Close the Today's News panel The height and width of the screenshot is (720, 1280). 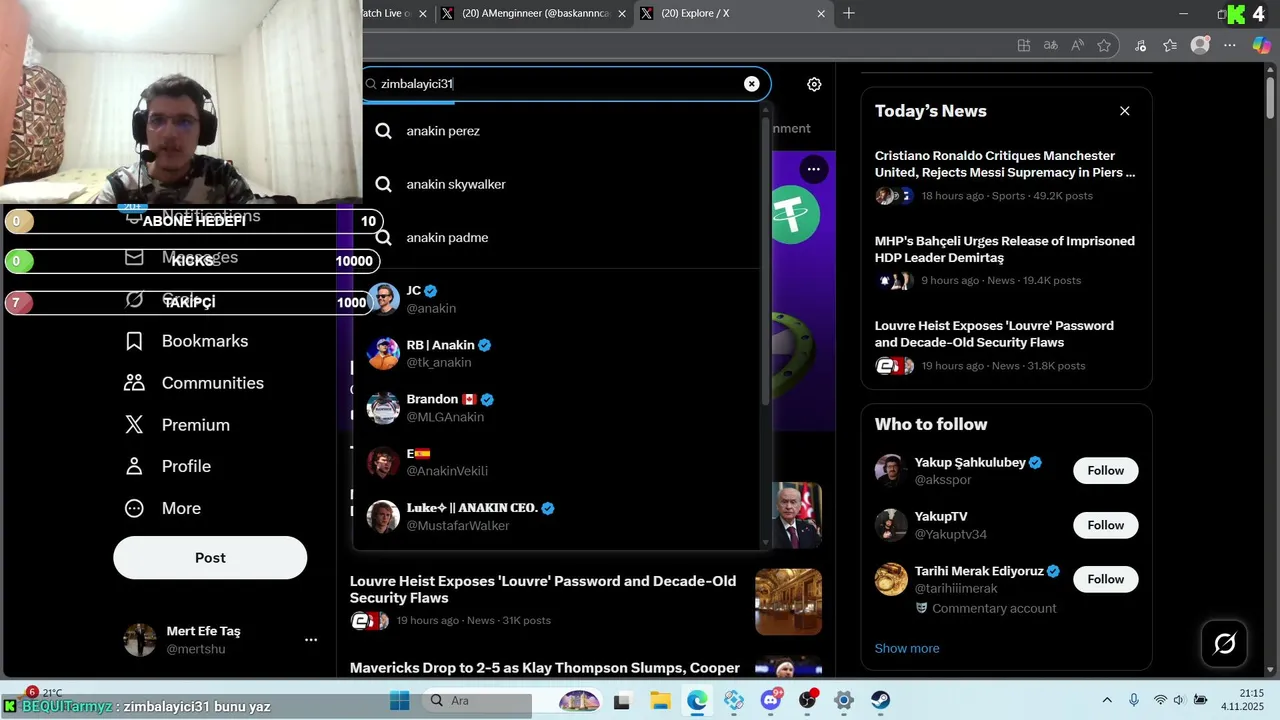[x=1125, y=111]
